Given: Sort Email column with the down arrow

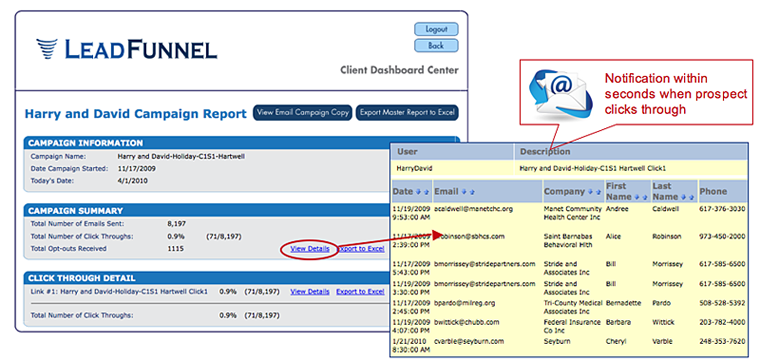Looking at the screenshot, I should [464, 192].
